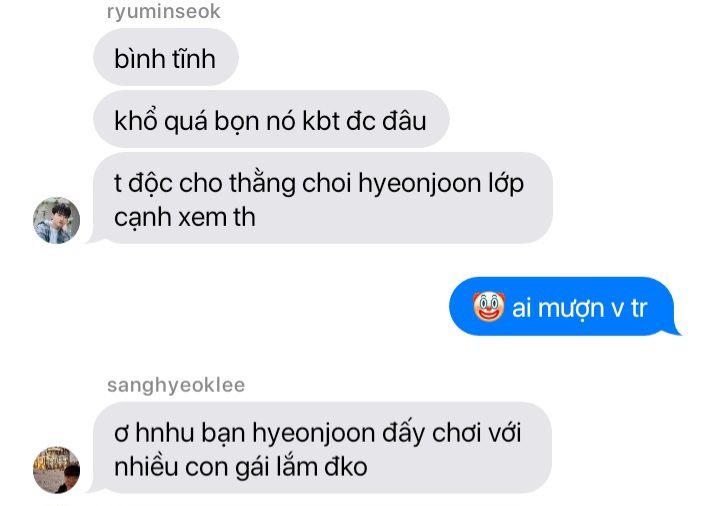This screenshot has width=720, height=506.
Task: Click the sanghyeoklee sender name label
Action: 176,385
